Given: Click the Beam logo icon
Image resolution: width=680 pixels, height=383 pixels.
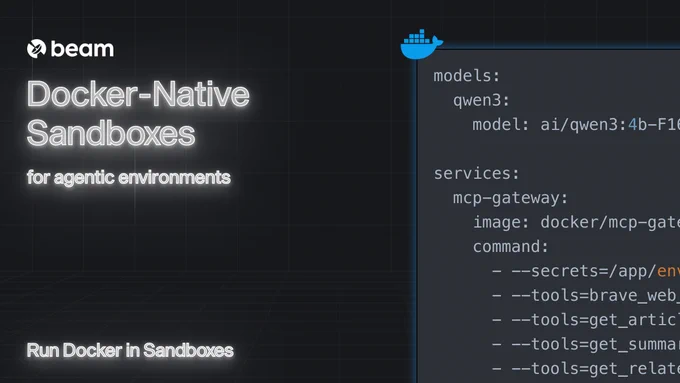Looking at the screenshot, I should click(36, 49).
